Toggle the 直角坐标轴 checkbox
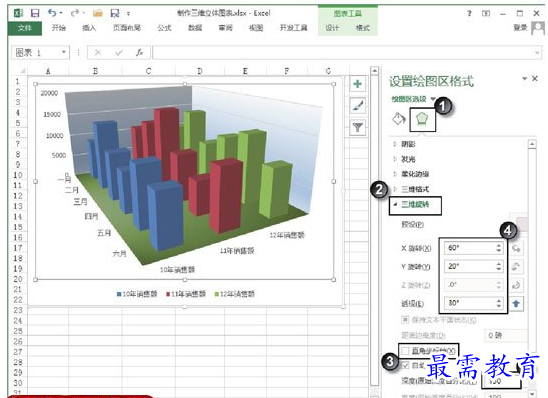 coord(405,350)
